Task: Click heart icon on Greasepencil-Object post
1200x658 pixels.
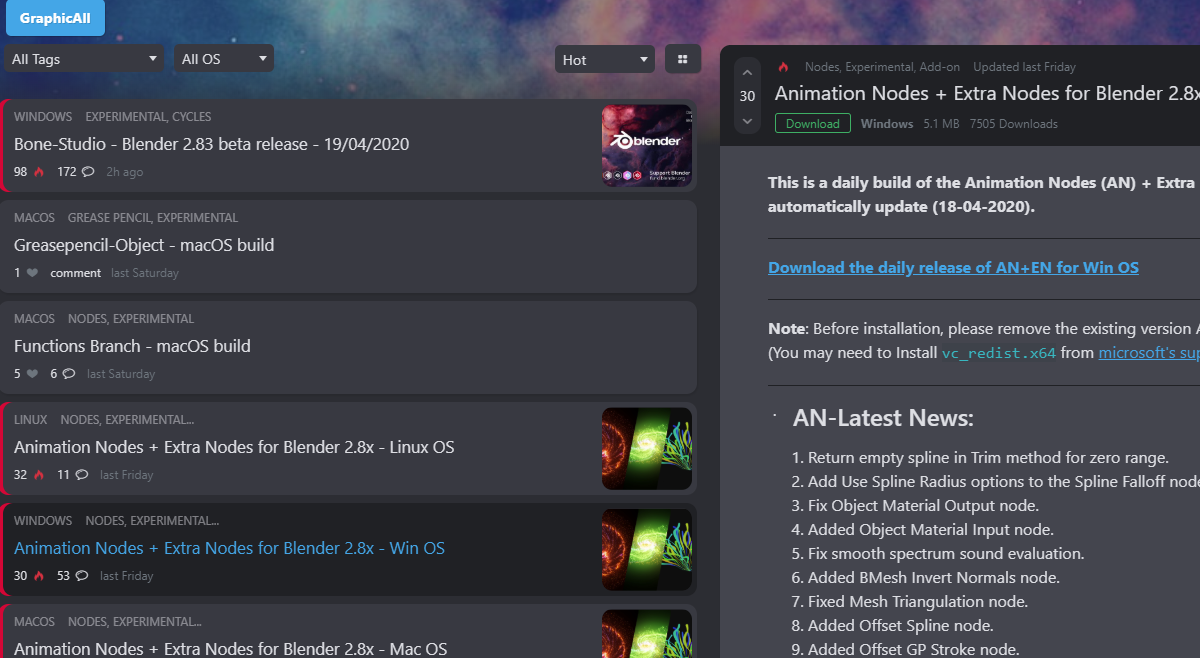Action: point(32,273)
